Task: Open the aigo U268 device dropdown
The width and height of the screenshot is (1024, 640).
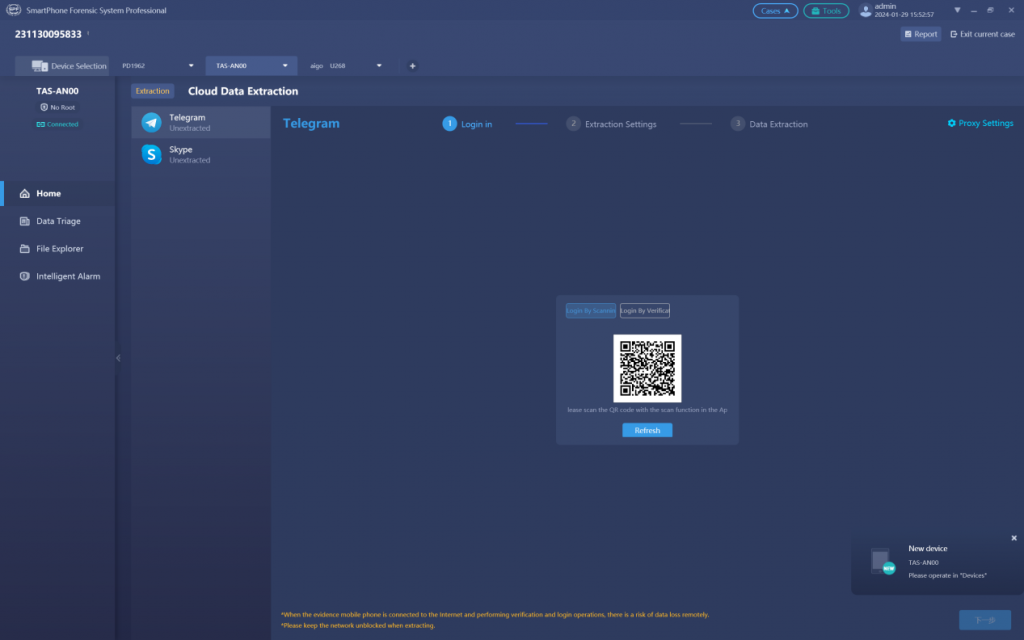Action: [345, 65]
